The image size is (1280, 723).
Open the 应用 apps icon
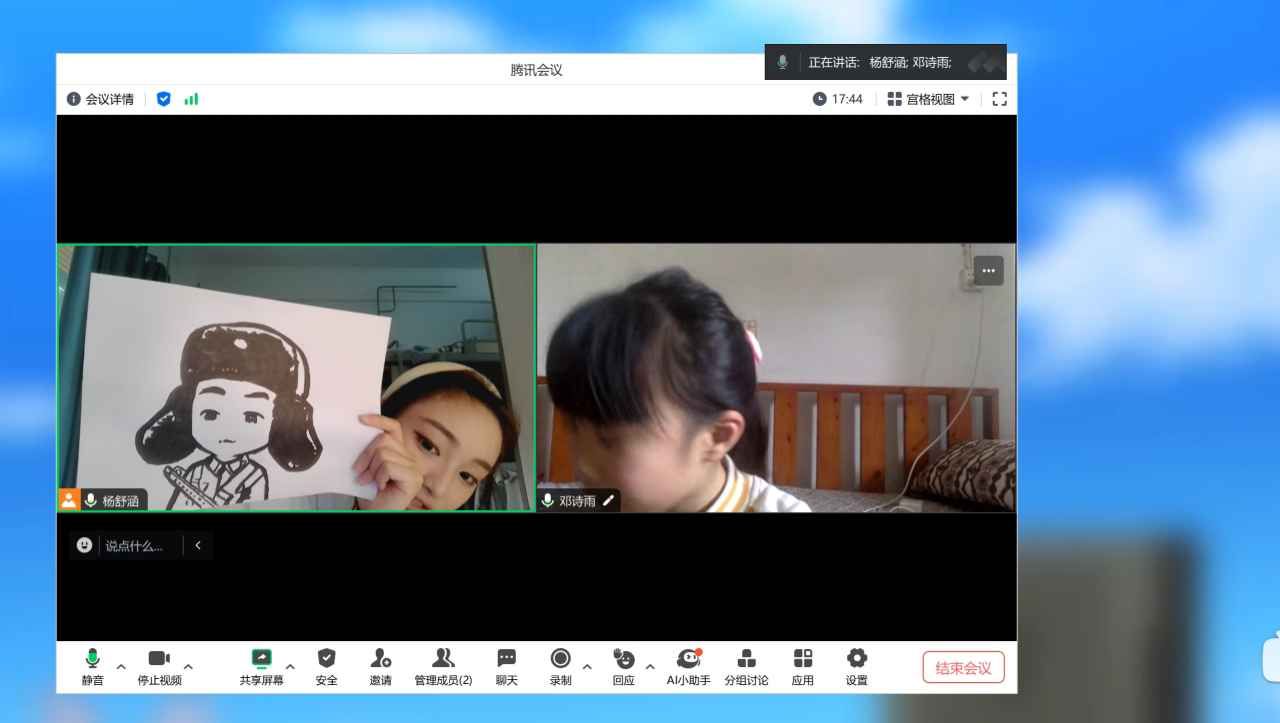coord(803,659)
